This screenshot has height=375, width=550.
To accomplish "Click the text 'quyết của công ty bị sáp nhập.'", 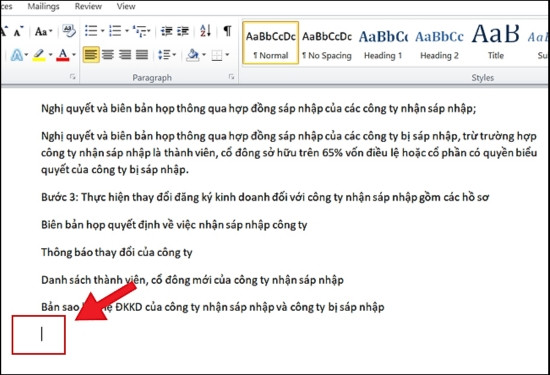I will (115, 170).
